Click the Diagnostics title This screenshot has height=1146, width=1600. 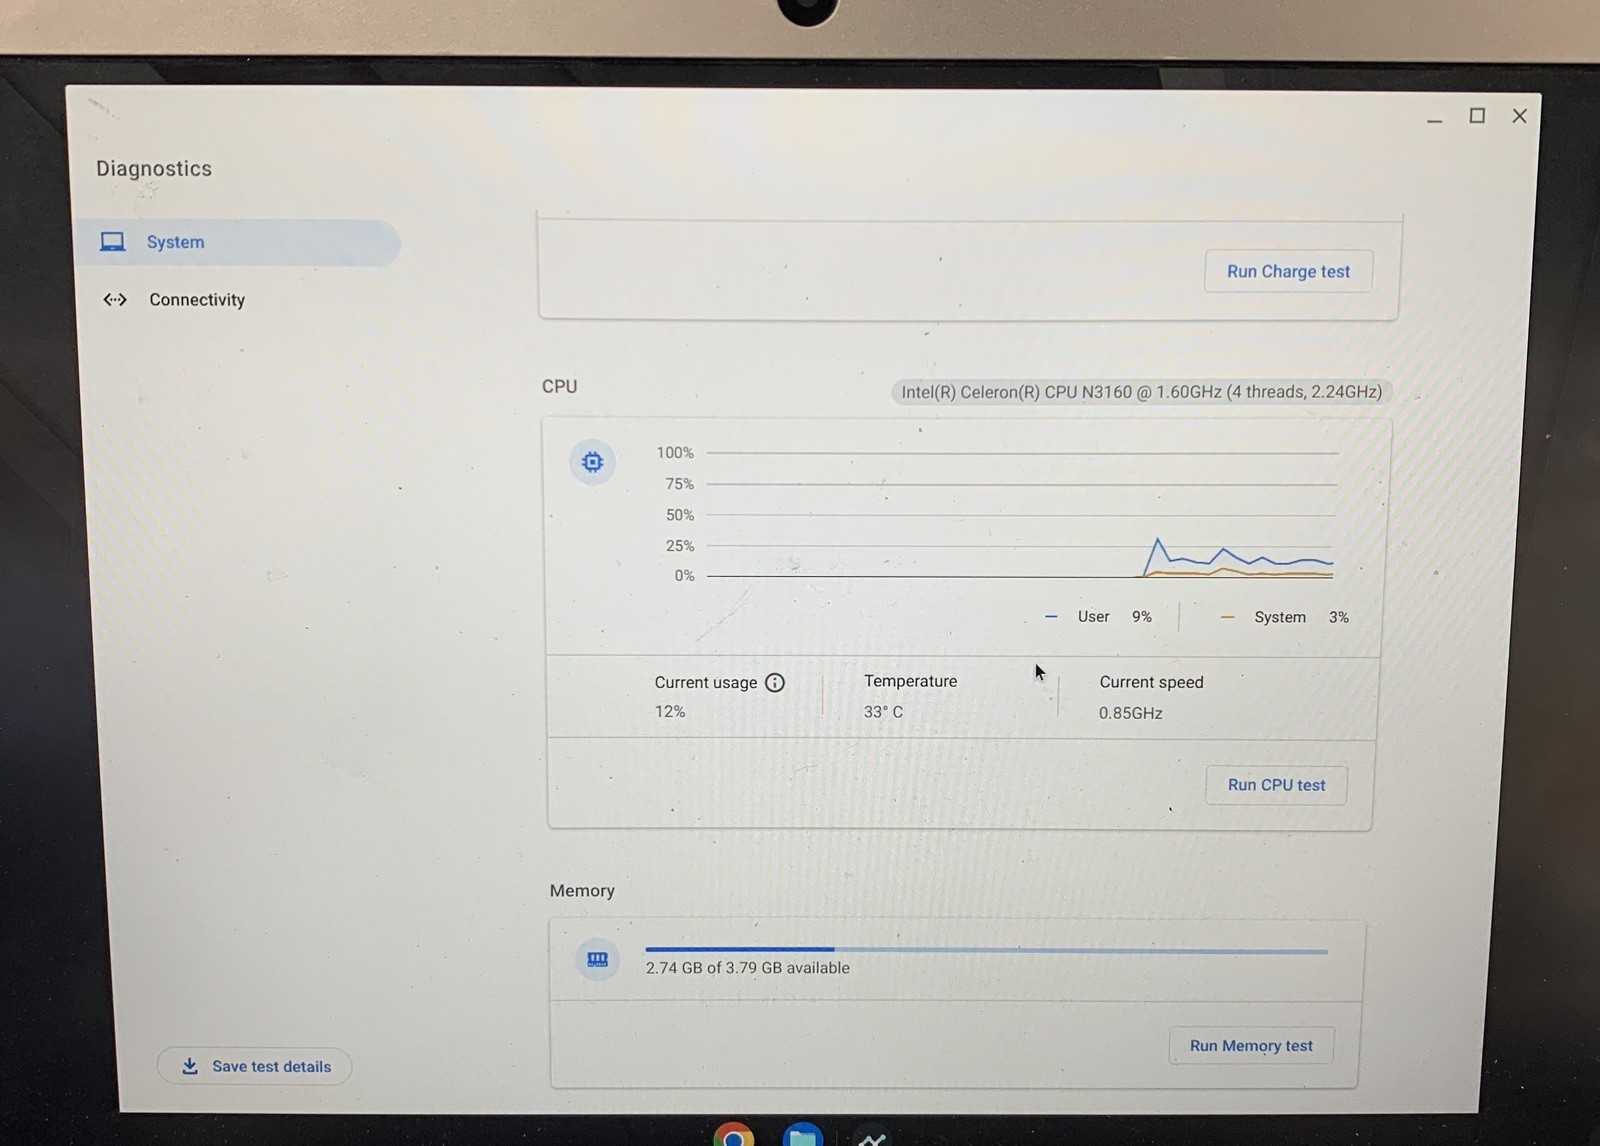pos(154,168)
